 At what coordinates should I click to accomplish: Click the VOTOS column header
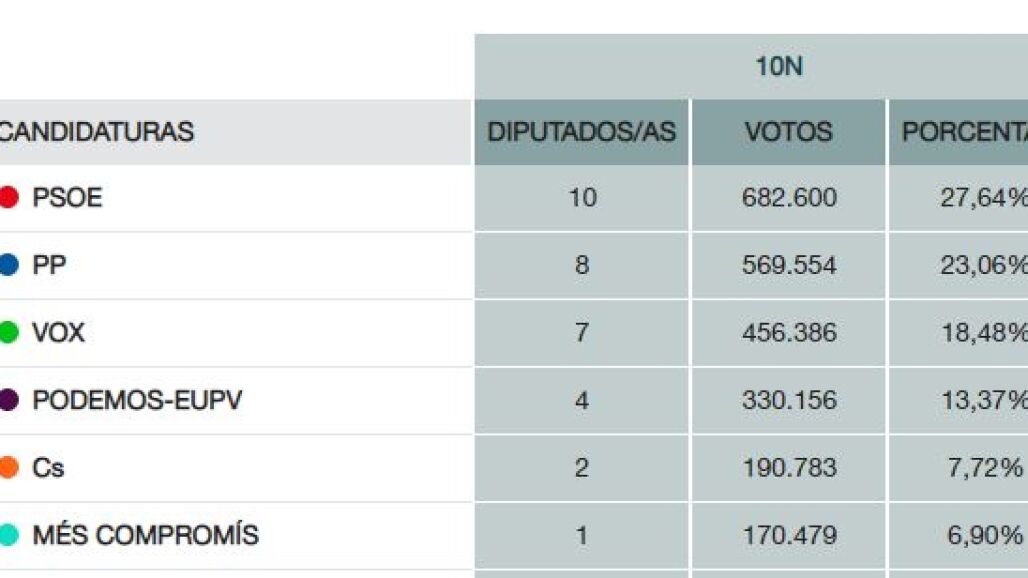tap(788, 132)
